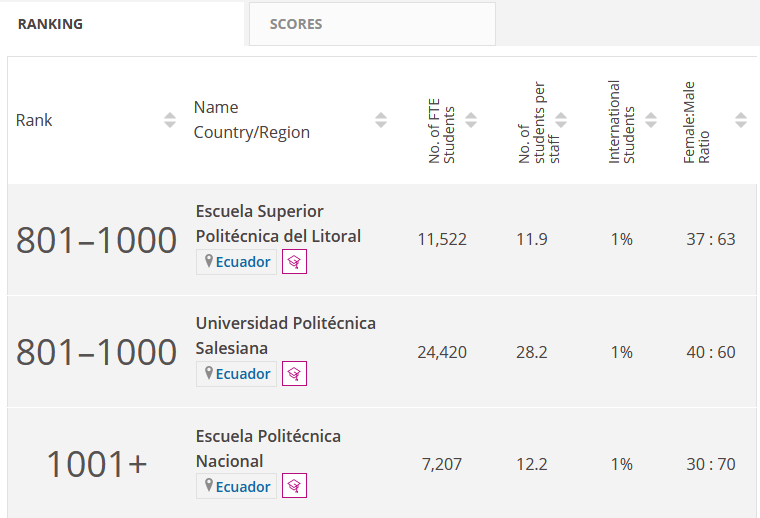760x518 pixels.
Task: Open the SCORES tab
Action: (x=372, y=24)
